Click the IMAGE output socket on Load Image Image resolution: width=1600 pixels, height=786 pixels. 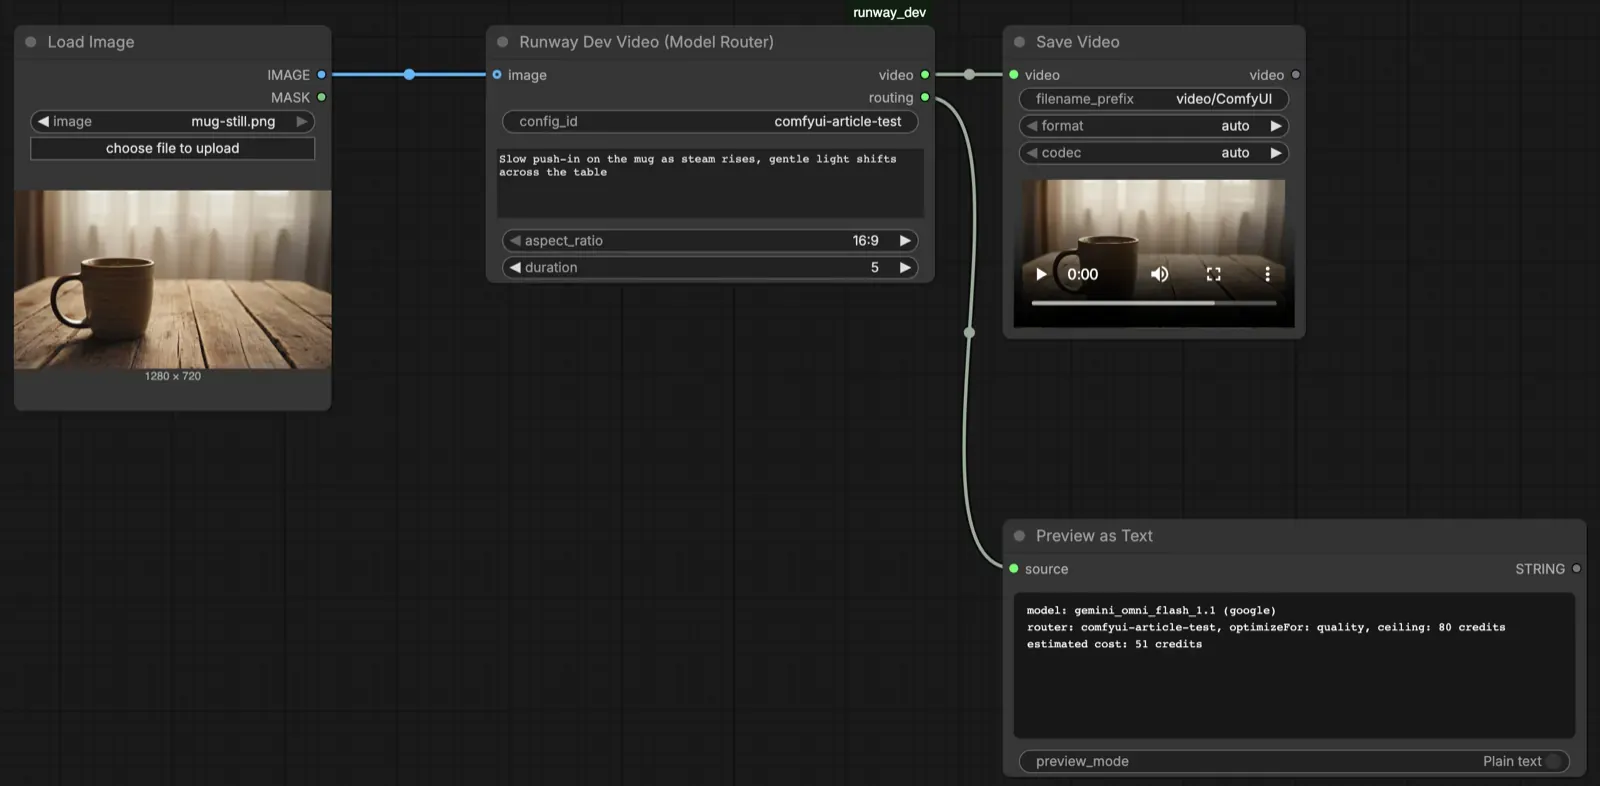click(x=321, y=75)
